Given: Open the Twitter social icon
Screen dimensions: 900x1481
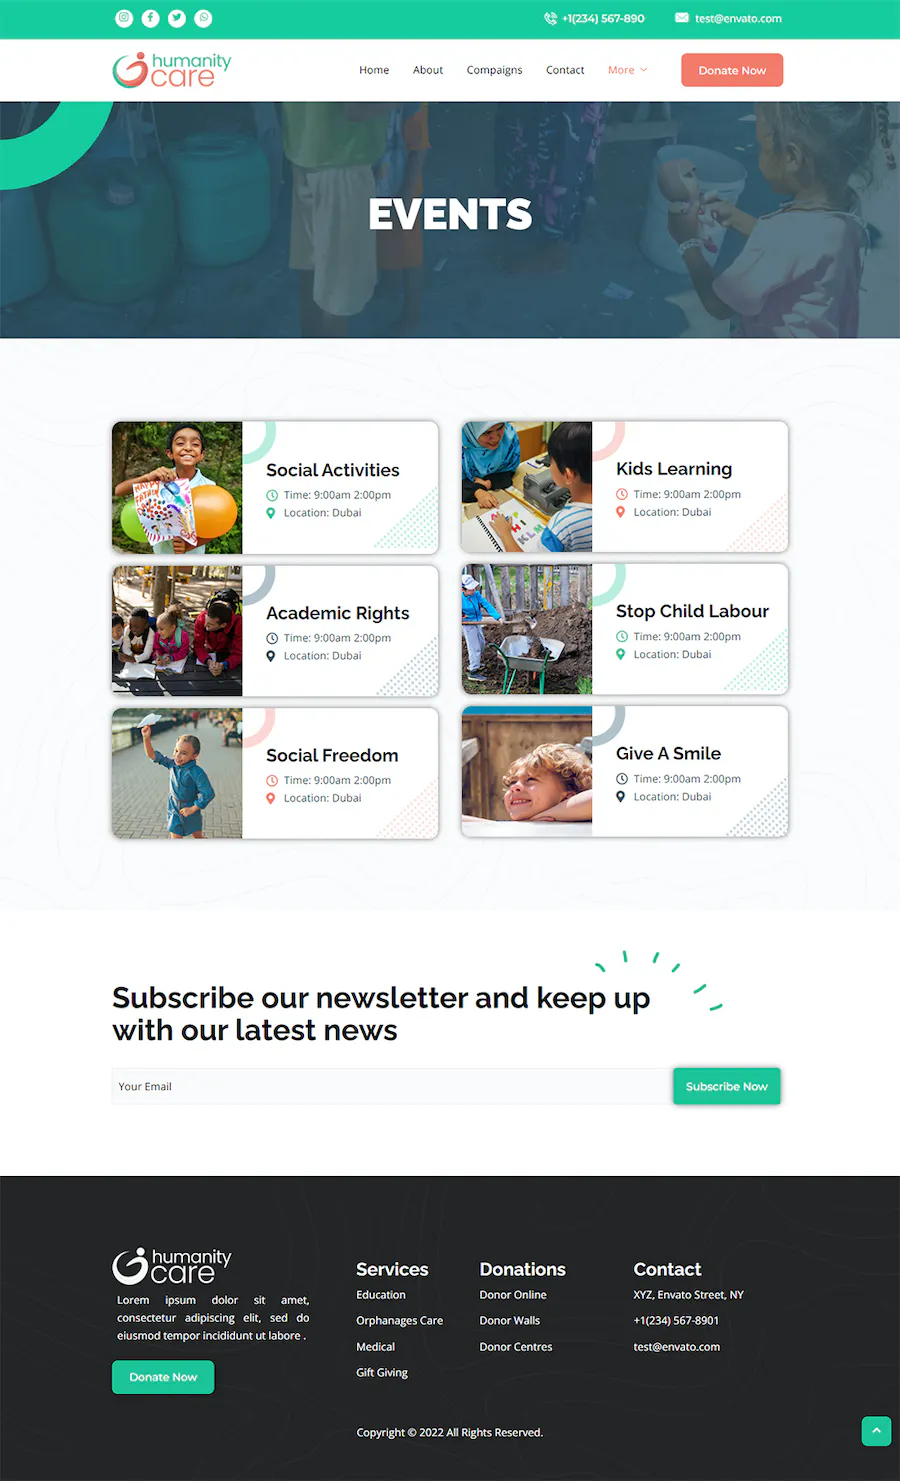Looking at the screenshot, I should pos(177,18).
